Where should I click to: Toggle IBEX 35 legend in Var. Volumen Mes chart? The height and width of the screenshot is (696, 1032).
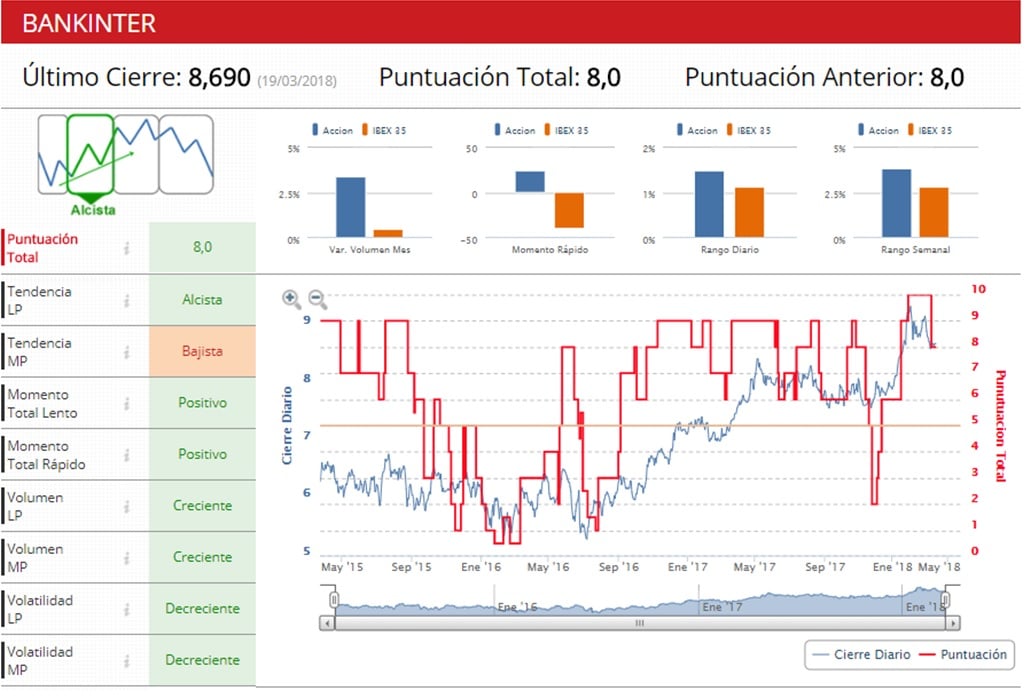point(384,130)
